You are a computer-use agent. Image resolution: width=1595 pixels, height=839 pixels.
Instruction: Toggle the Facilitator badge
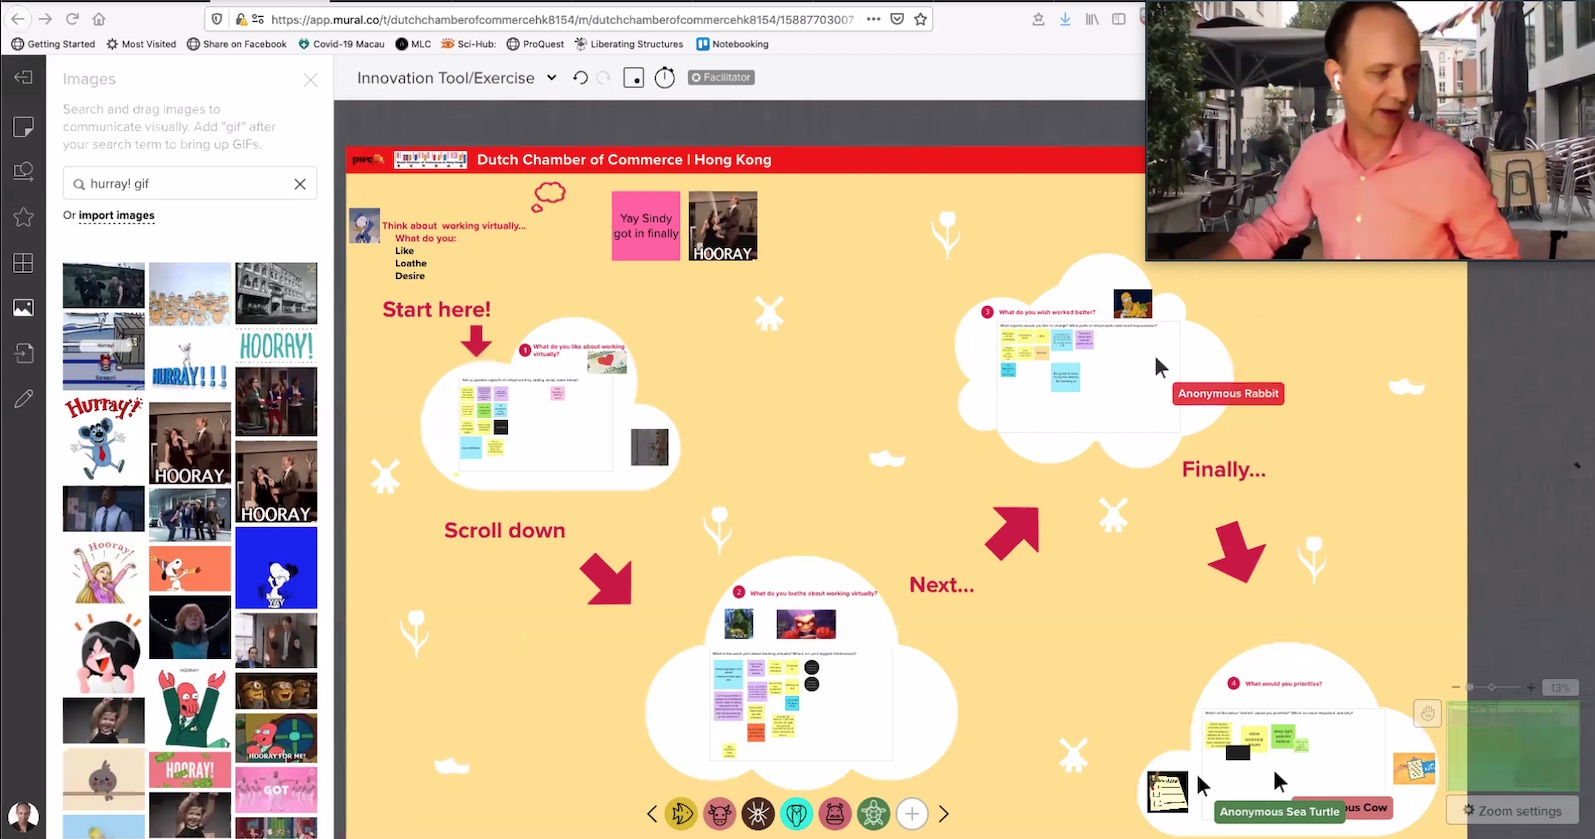[x=721, y=77]
